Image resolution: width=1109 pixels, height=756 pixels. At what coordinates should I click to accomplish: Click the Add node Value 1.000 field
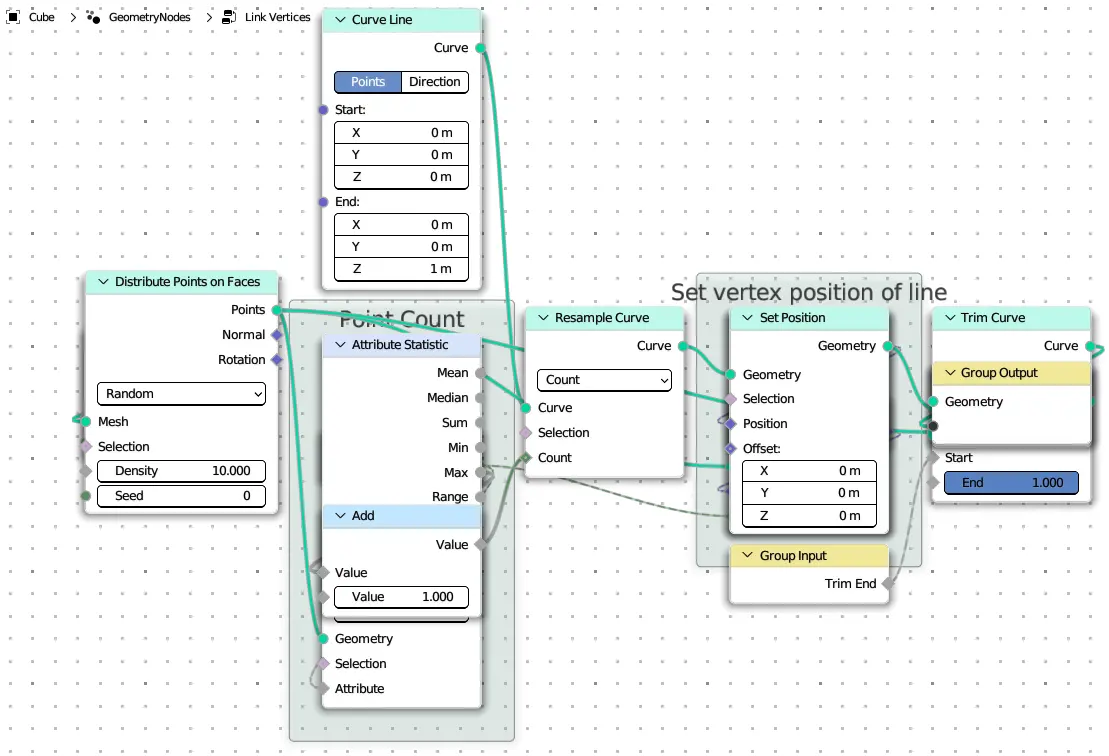[x=401, y=597]
